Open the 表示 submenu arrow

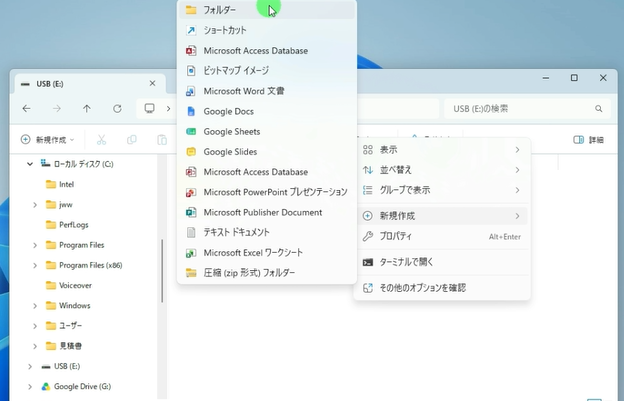click(x=517, y=150)
